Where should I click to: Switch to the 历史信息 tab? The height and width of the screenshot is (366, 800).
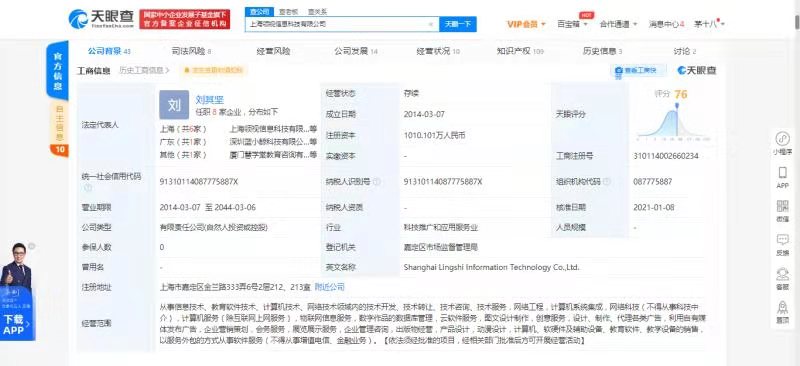[602, 51]
